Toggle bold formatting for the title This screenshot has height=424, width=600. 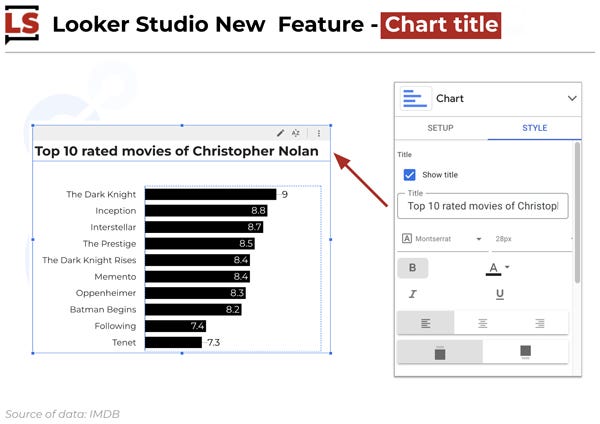(x=412, y=267)
